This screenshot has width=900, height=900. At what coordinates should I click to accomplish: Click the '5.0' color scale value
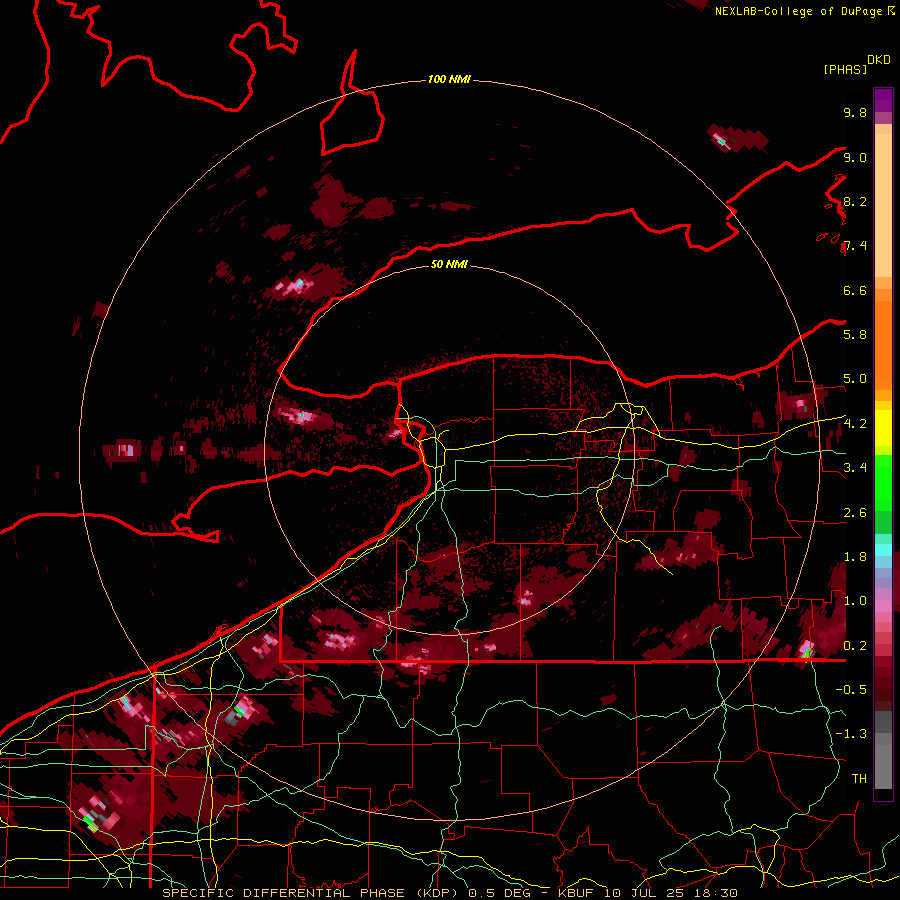(x=855, y=379)
